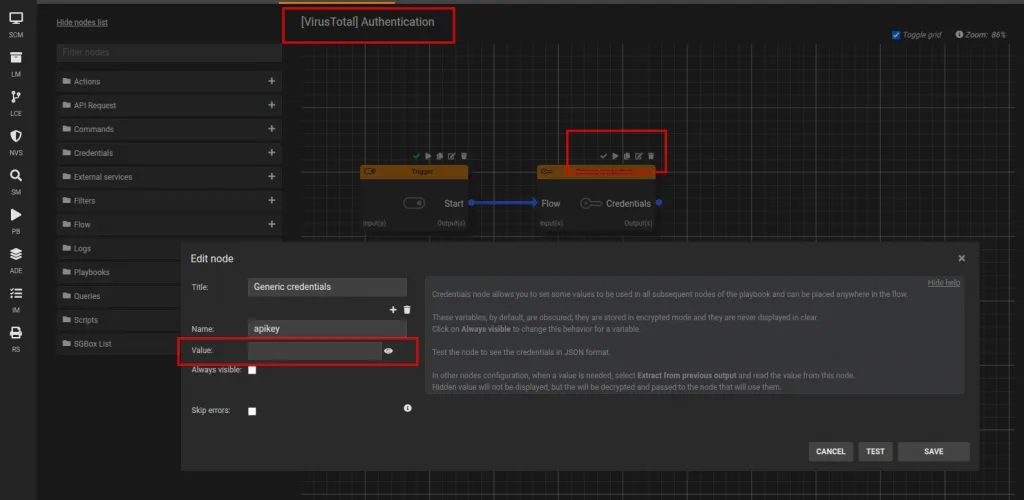1024x500 pixels.
Task: Click Cancel in Edit node dialog
Action: 831,452
